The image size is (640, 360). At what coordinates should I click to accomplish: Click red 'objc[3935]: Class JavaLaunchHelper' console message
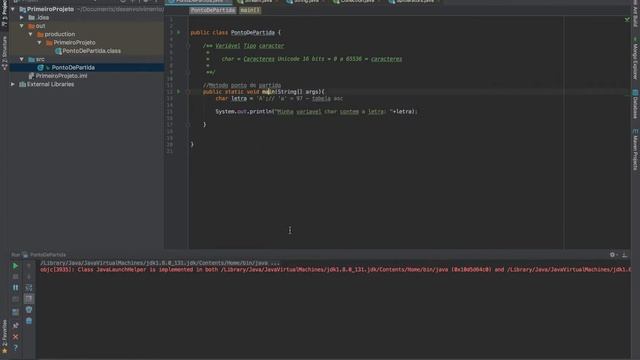point(335,269)
